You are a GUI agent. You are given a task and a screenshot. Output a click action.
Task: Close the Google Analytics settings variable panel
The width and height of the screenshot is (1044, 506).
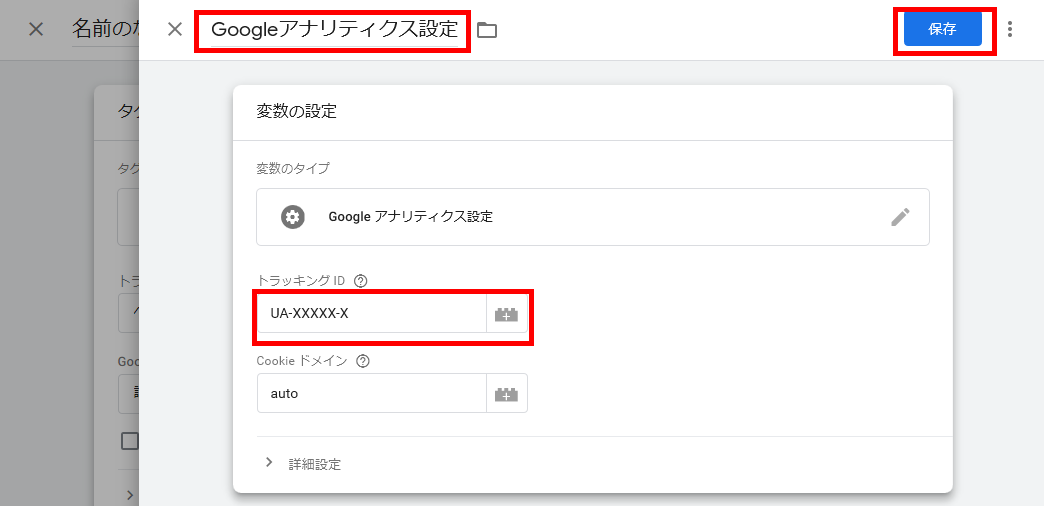(x=175, y=29)
